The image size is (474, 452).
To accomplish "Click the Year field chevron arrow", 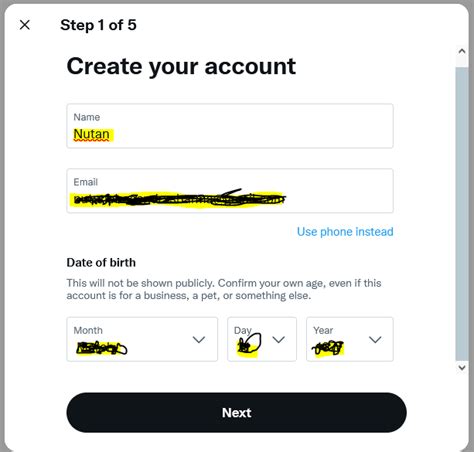I will point(375,340).
